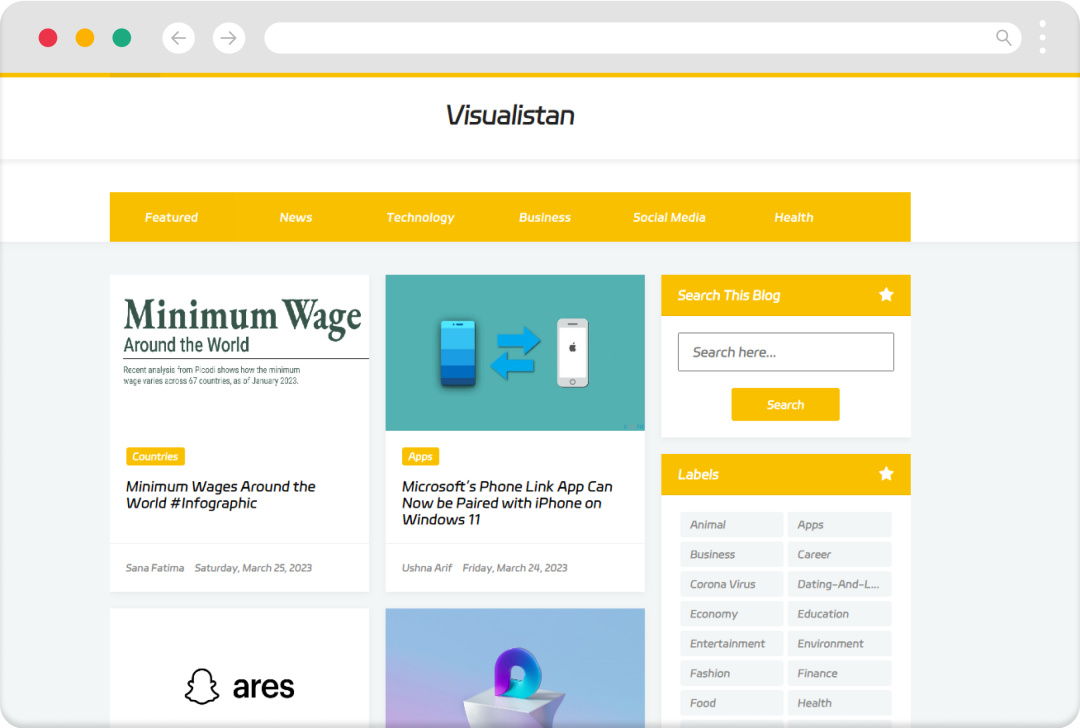The height and width of the screenshot is (728, 1080).
Task: Click the browser address bar
Action: [643, 38]
